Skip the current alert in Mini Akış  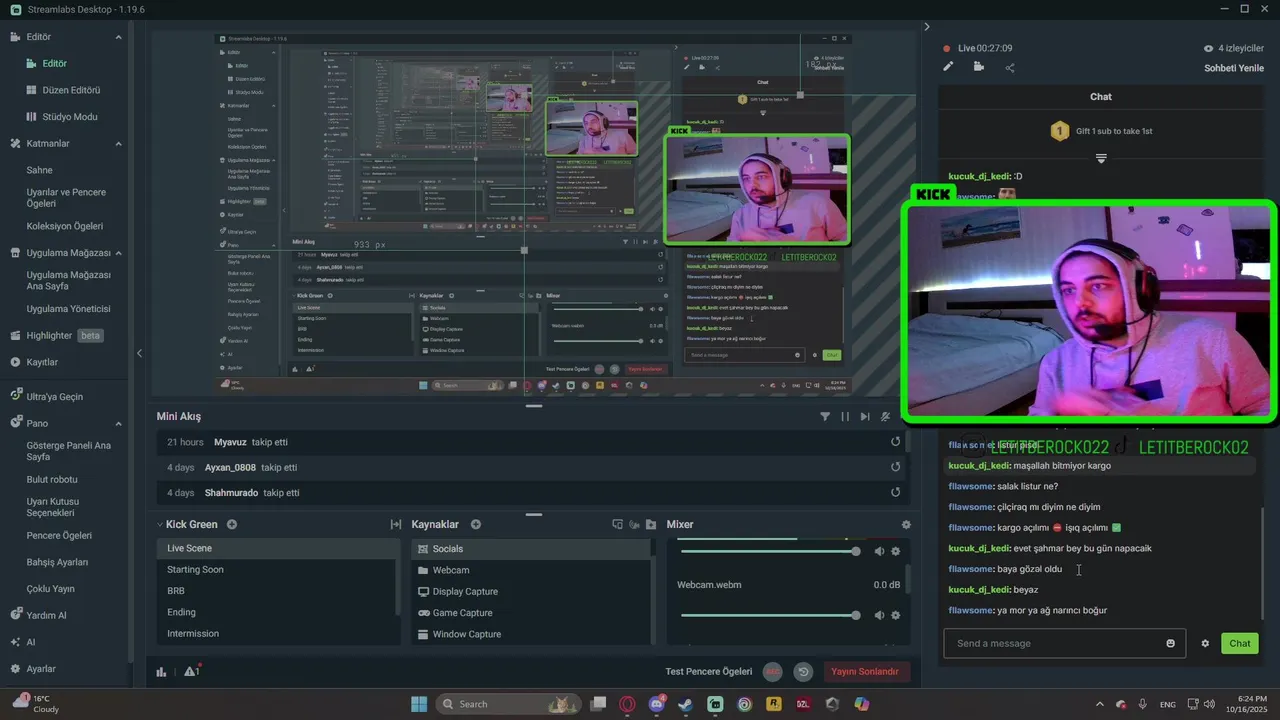pos(865,416)
